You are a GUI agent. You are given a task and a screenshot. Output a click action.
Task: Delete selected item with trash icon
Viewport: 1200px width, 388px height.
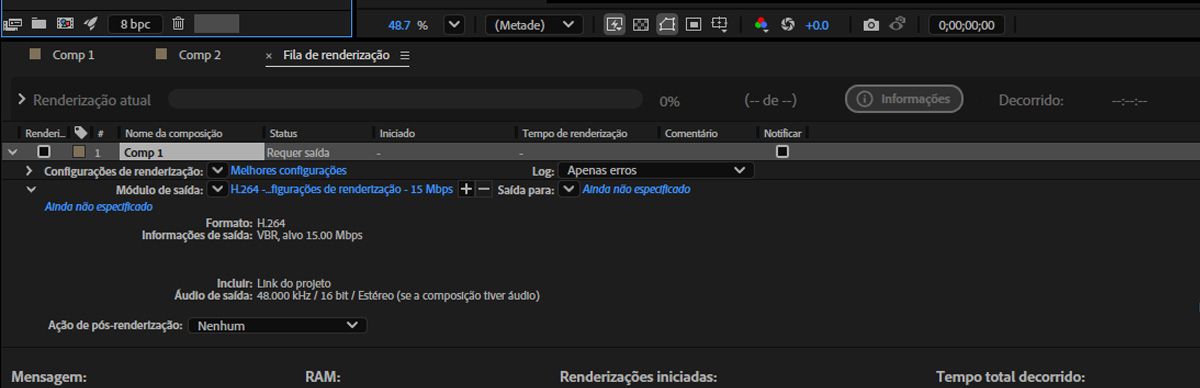pyautogui.click(x=178, y=23)
